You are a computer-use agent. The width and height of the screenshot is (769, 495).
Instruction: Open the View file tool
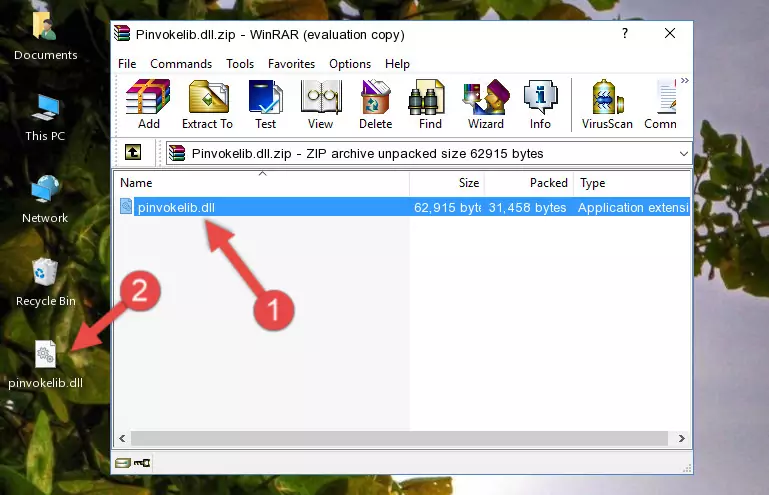click(x=321, y=104)
